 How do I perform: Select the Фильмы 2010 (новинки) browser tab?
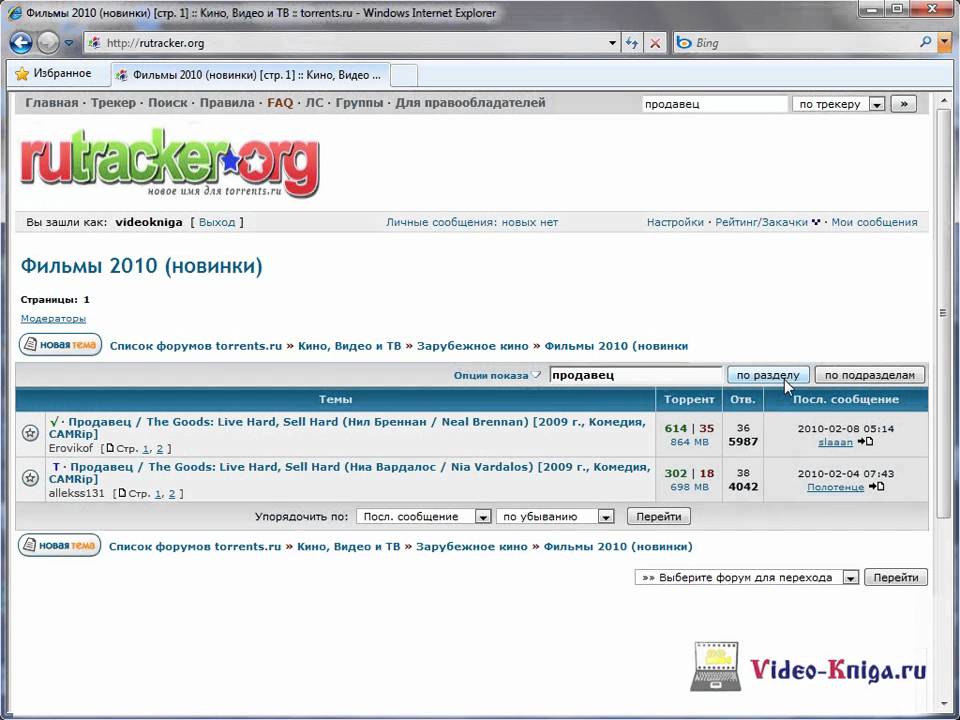pos(250,75)
